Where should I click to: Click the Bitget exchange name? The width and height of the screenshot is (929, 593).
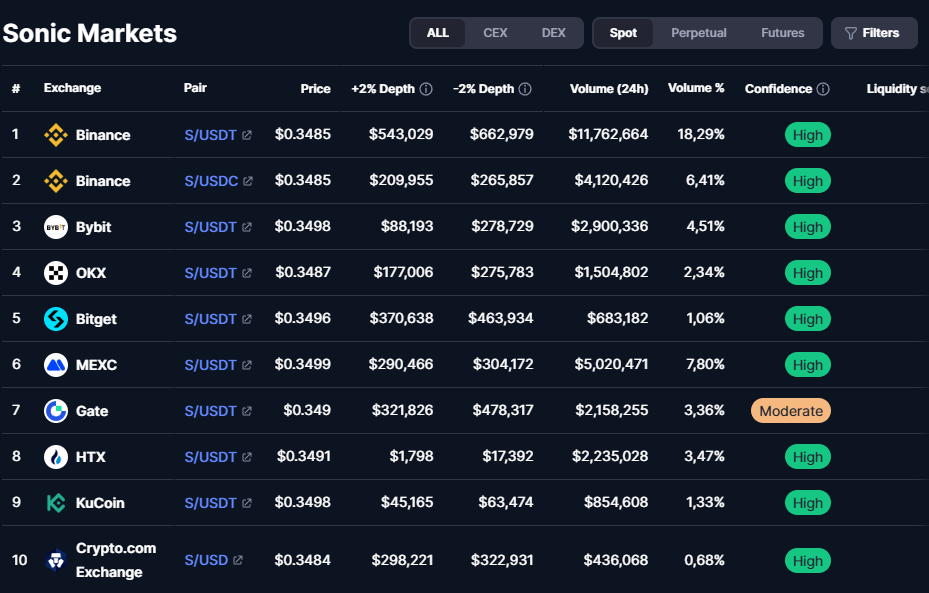coord(96,319)
